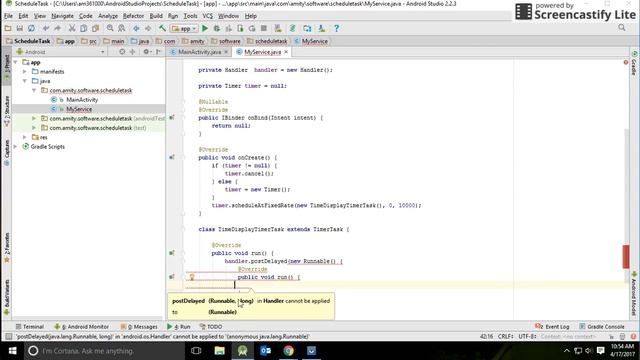Click the Open folder toolbar icon

pyautogui.click(x=8, y=28)
